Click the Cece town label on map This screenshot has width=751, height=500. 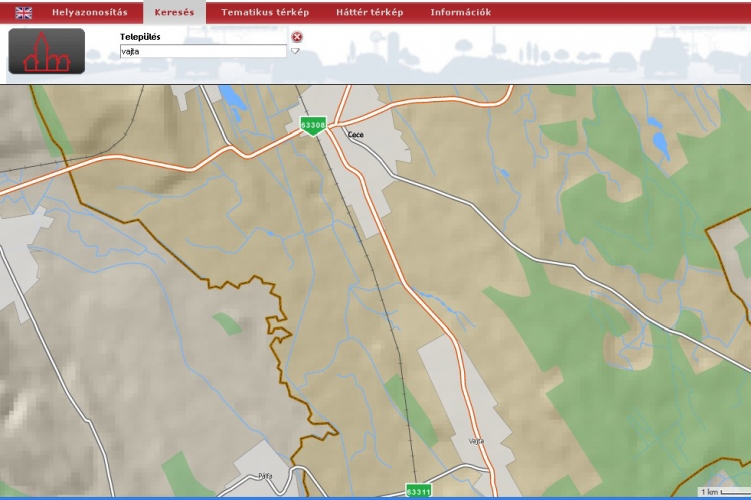[353, 134]
